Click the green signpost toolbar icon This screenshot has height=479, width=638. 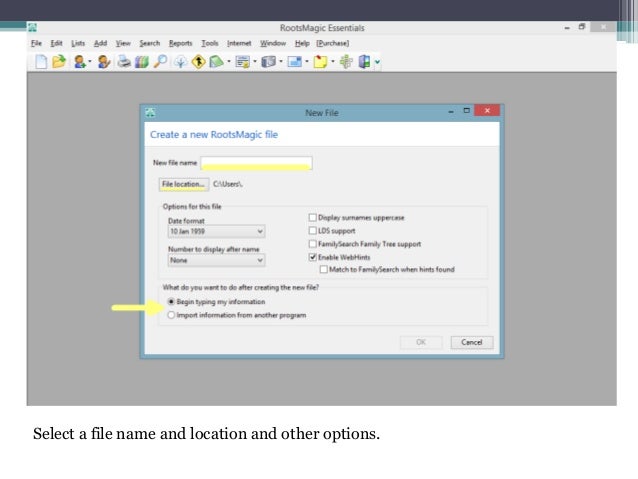point(346,62)
